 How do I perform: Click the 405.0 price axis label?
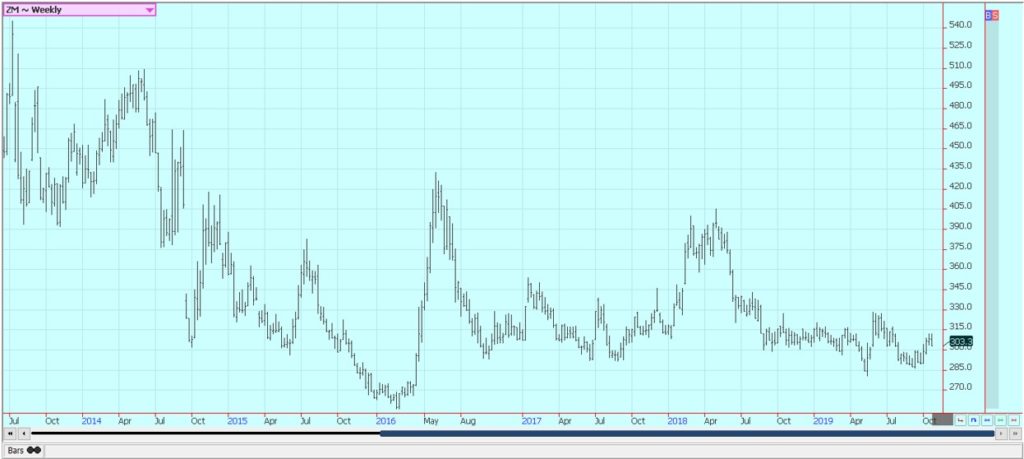coord(962,206)
